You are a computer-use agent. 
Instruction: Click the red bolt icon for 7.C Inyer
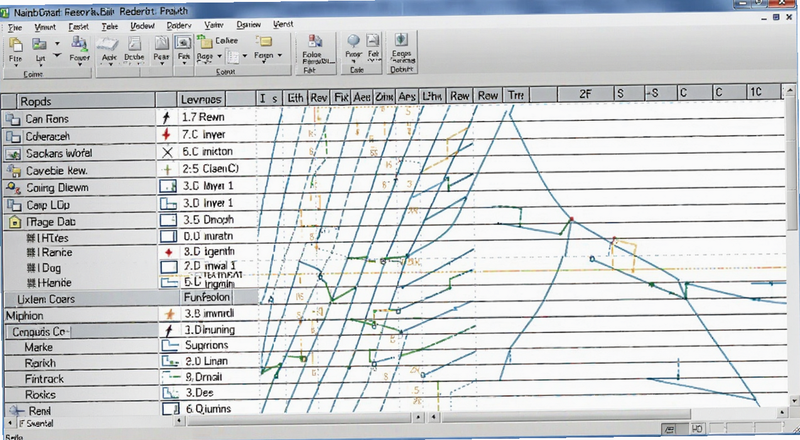tap(166, 134)
